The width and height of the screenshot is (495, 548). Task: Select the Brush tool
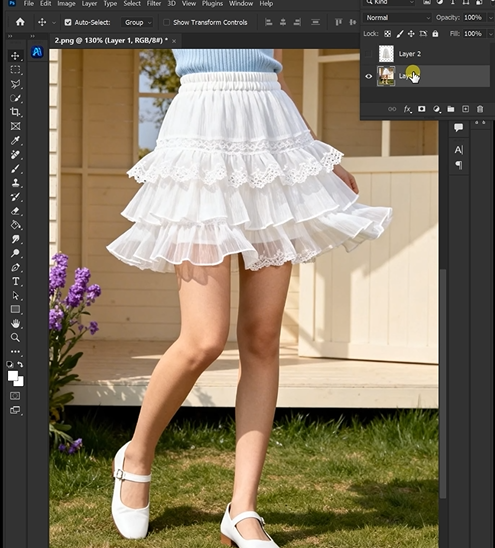[15, 169]
